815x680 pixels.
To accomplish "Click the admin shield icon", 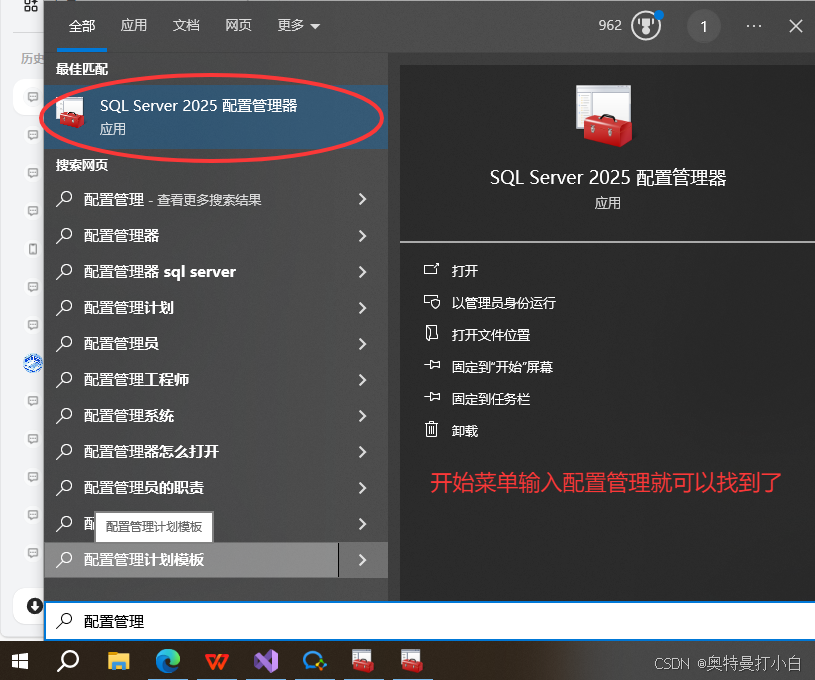I will (x=432, y=302).
